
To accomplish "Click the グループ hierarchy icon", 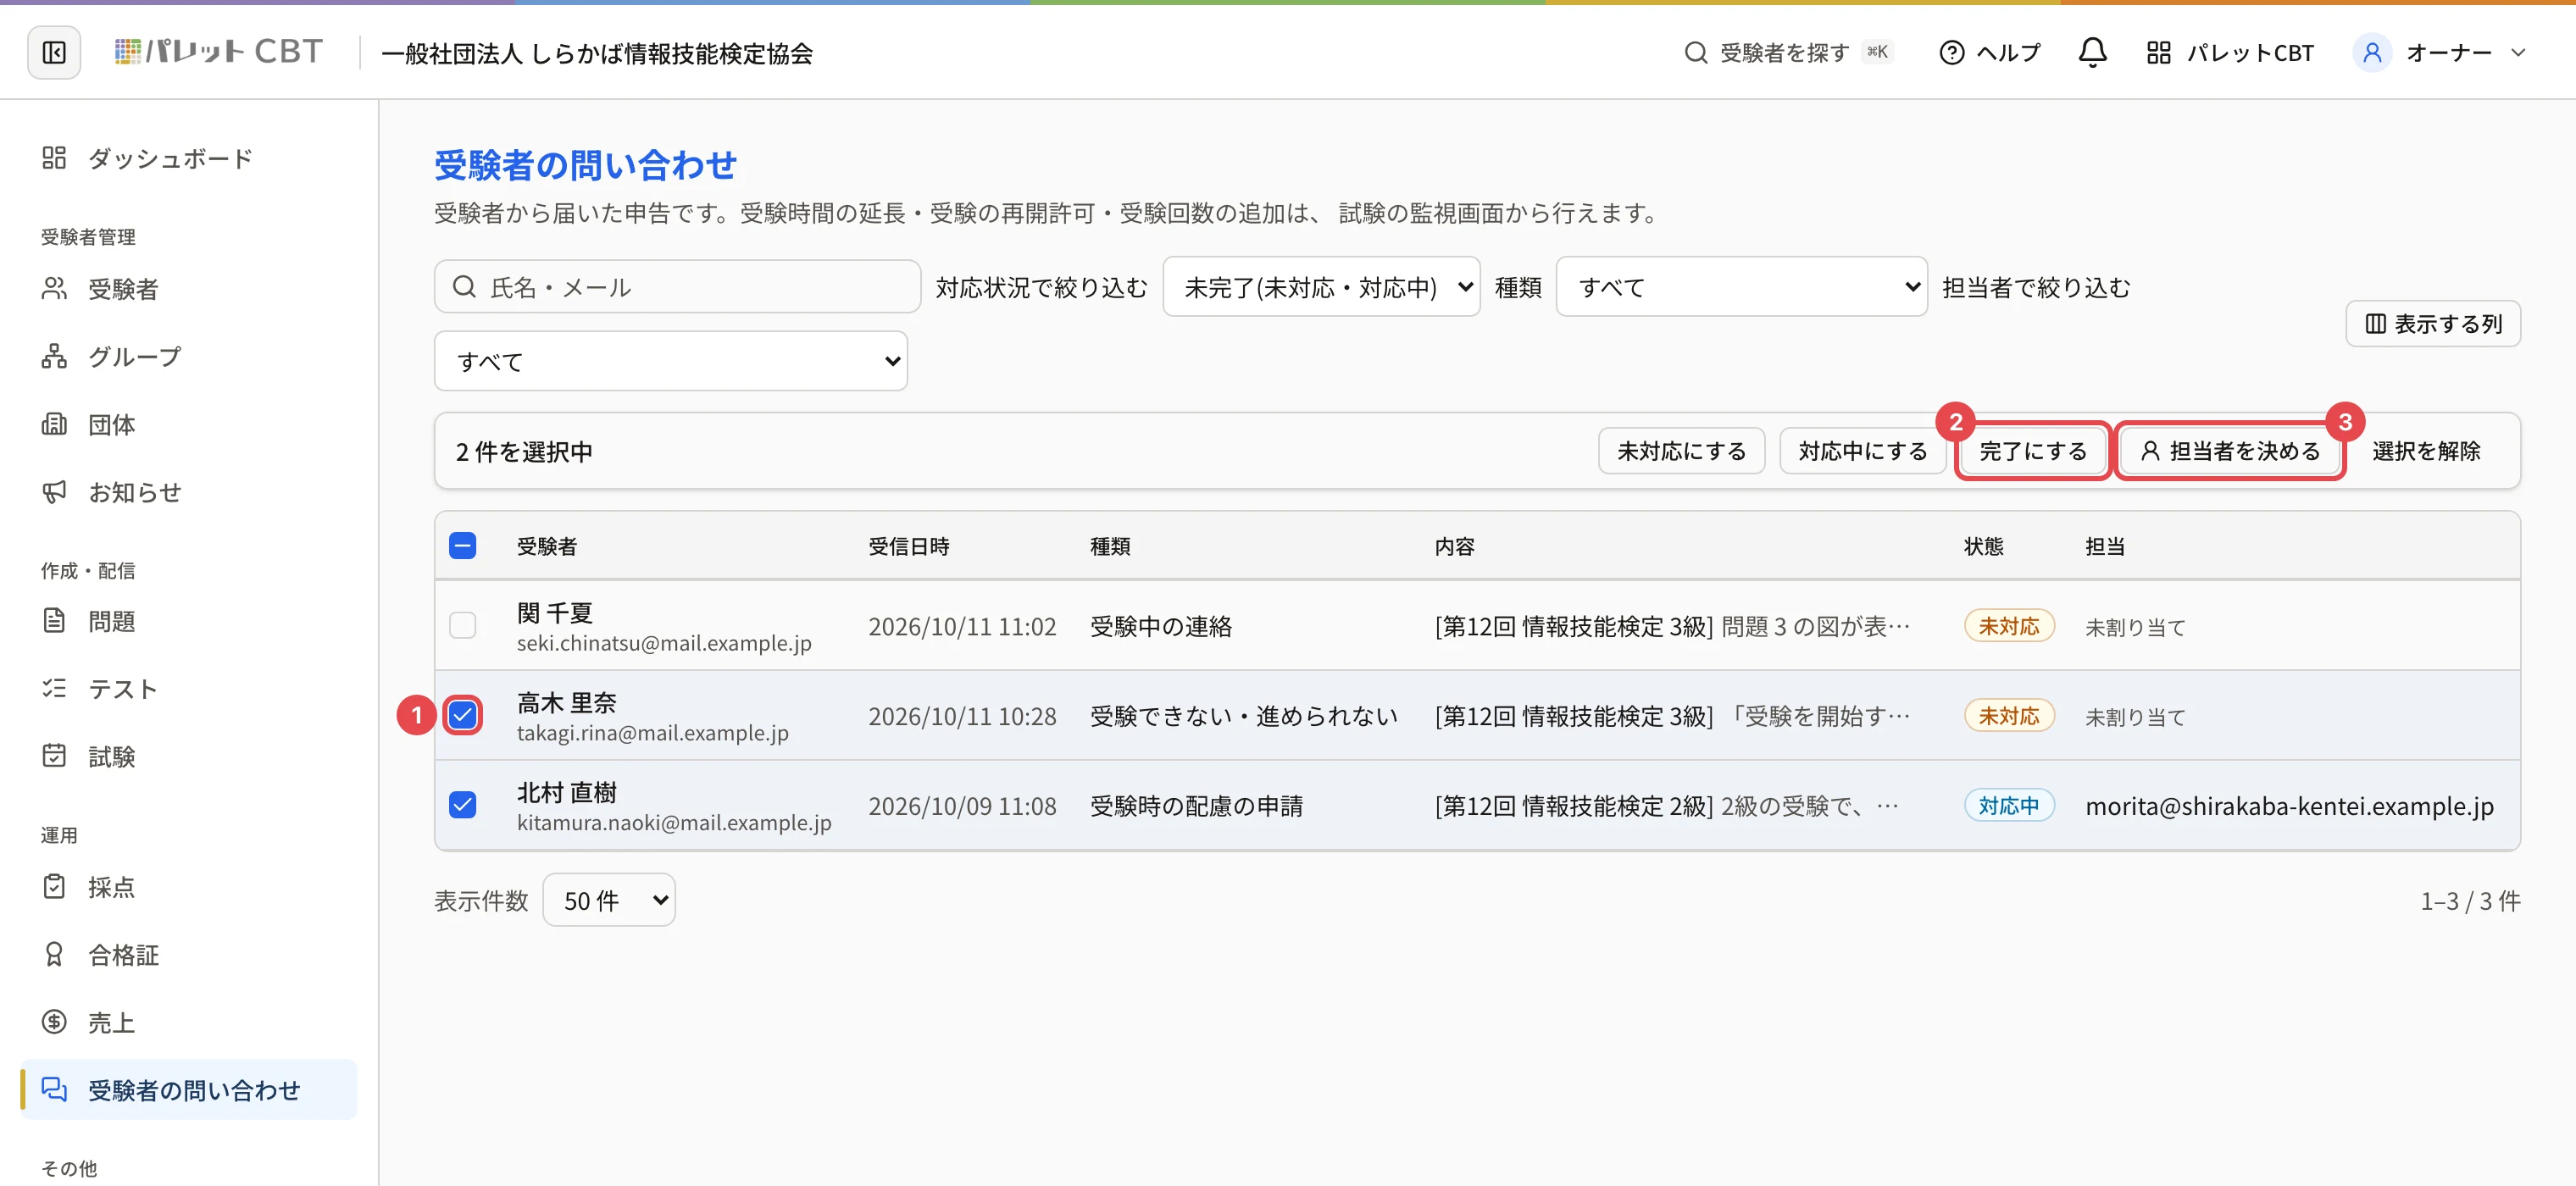I will click(x=54, y=356).
